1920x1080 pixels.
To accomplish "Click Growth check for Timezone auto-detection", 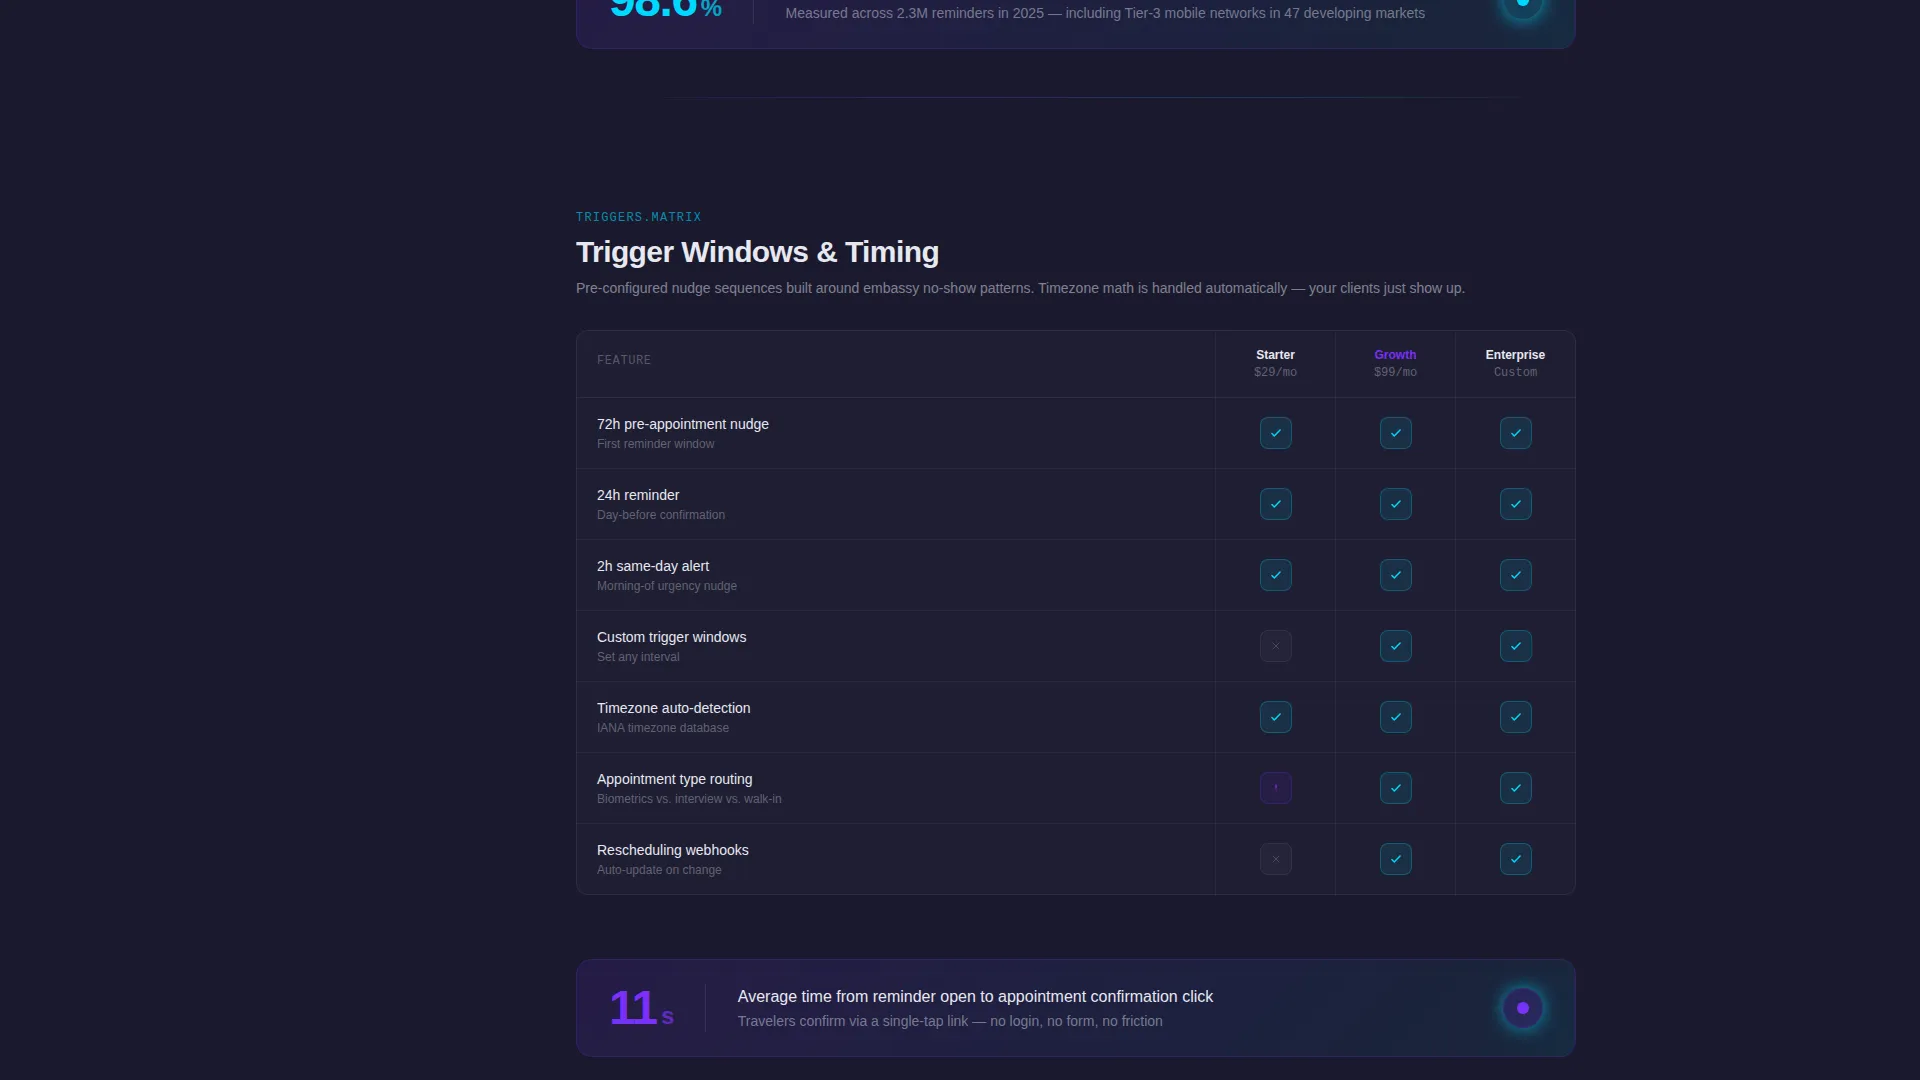I will tap(1395, 717).
